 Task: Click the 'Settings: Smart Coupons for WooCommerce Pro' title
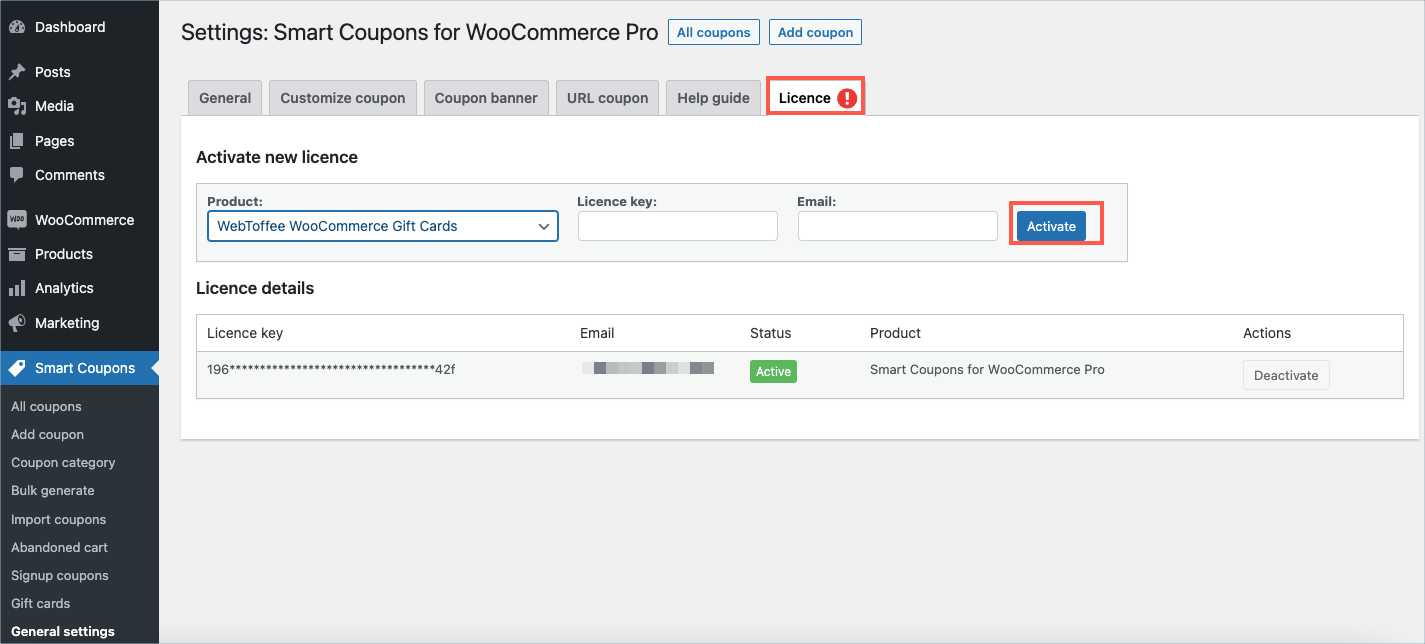coord(420,32)
